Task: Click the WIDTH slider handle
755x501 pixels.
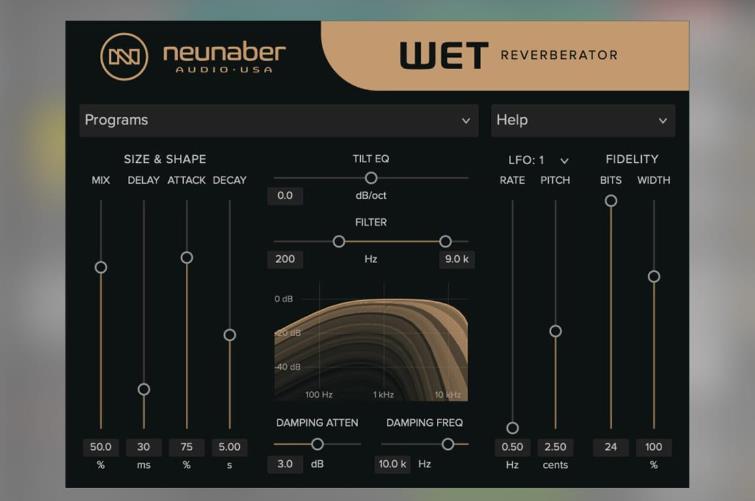Action: click(653, 276)
